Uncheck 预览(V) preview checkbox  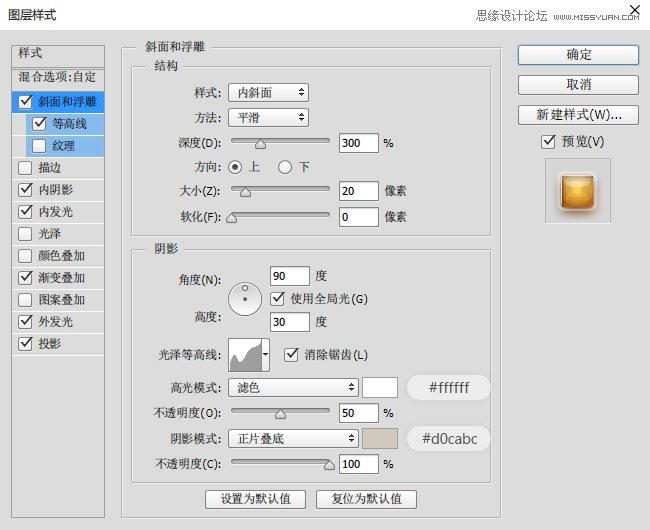[x=548, y=142]
